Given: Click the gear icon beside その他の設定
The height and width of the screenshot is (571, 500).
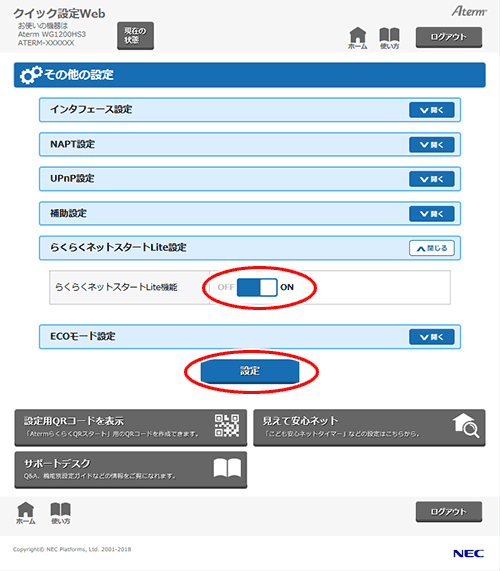Looking at the screenshot, I should [31, 75].
